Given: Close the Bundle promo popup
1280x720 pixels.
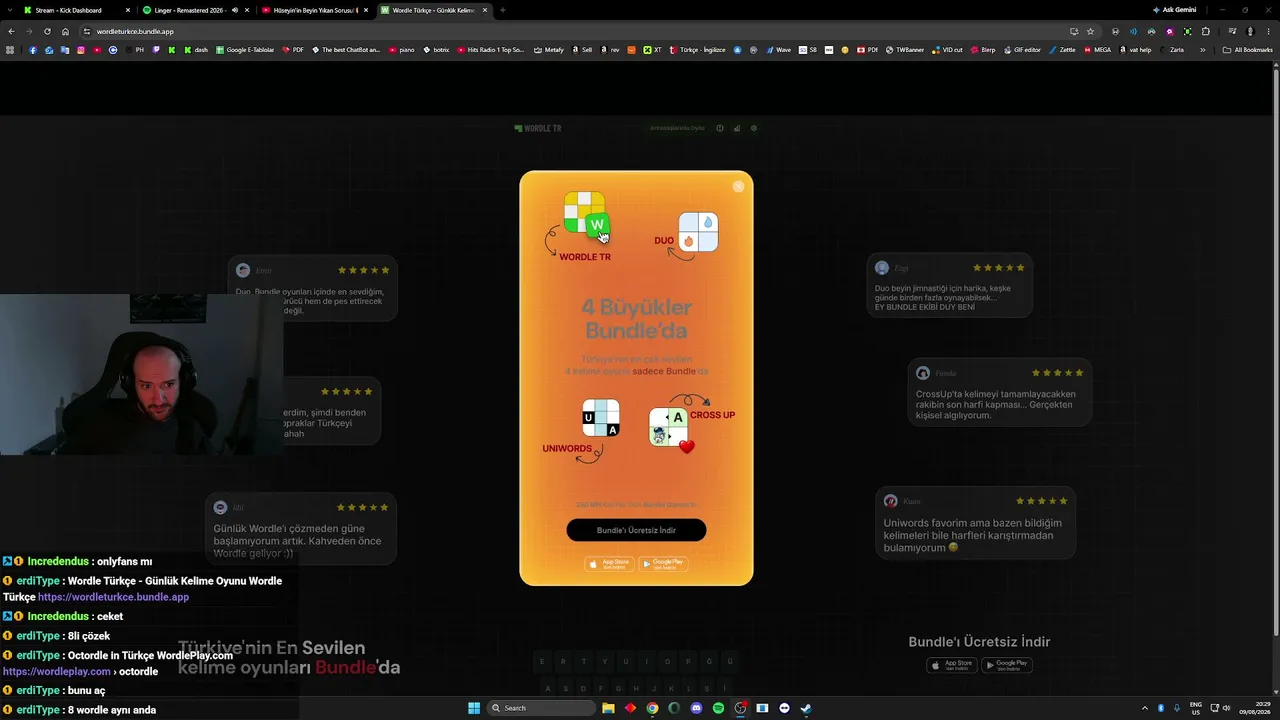Looking at the screenshot, I should (738, 186).
